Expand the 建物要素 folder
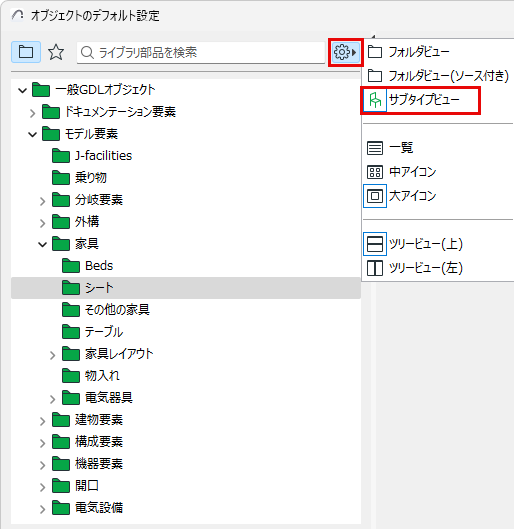The width and height of the screenshot is (514, 531). (x=42, y=421)
